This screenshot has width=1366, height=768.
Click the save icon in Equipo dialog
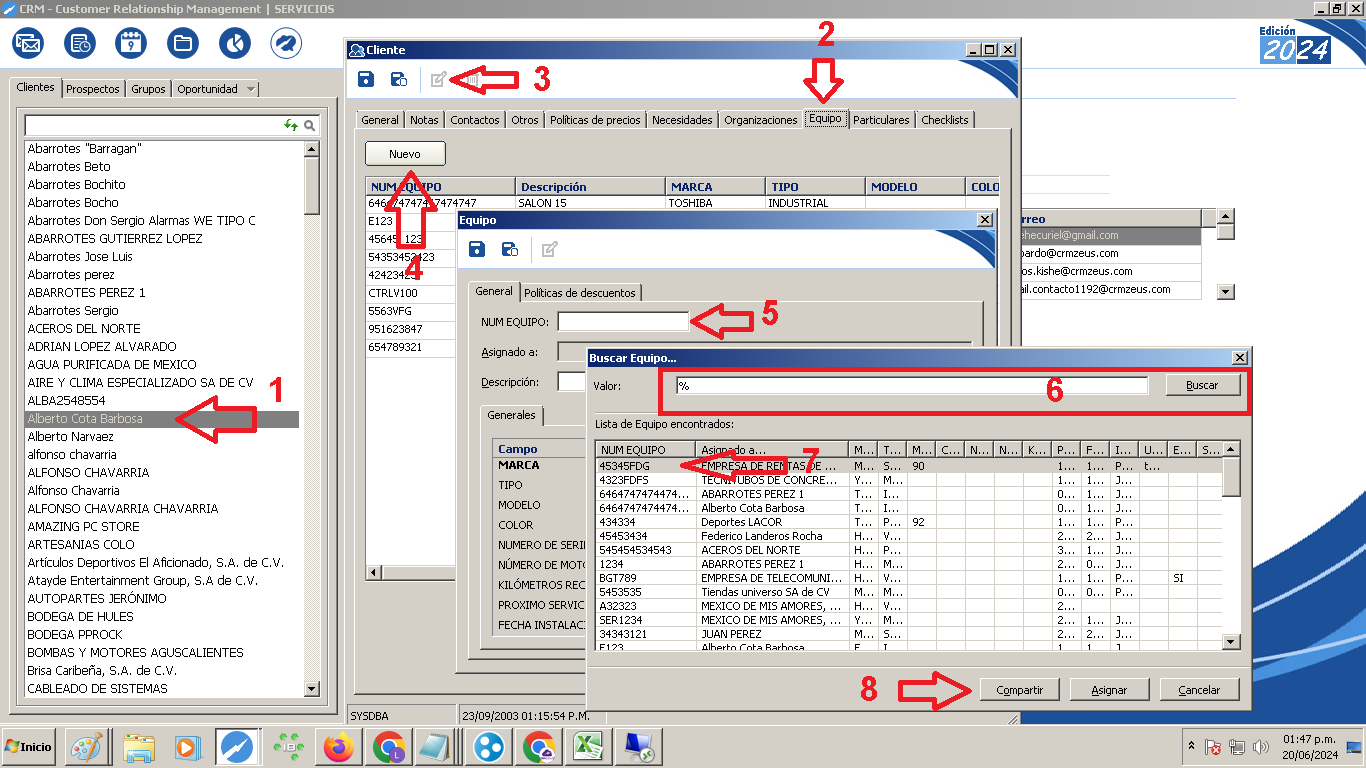(477, 249)
